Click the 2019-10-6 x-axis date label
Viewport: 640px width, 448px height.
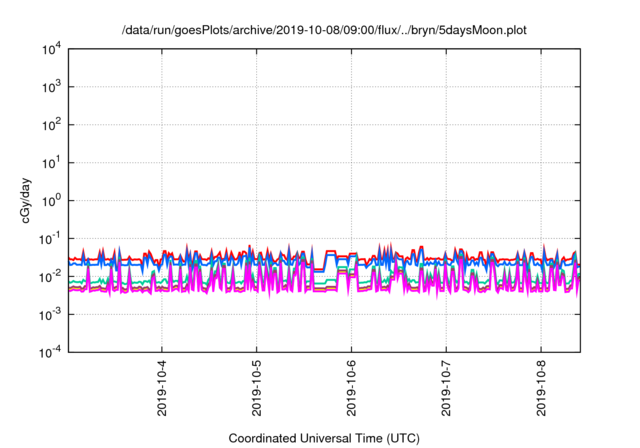coord(351,388)
